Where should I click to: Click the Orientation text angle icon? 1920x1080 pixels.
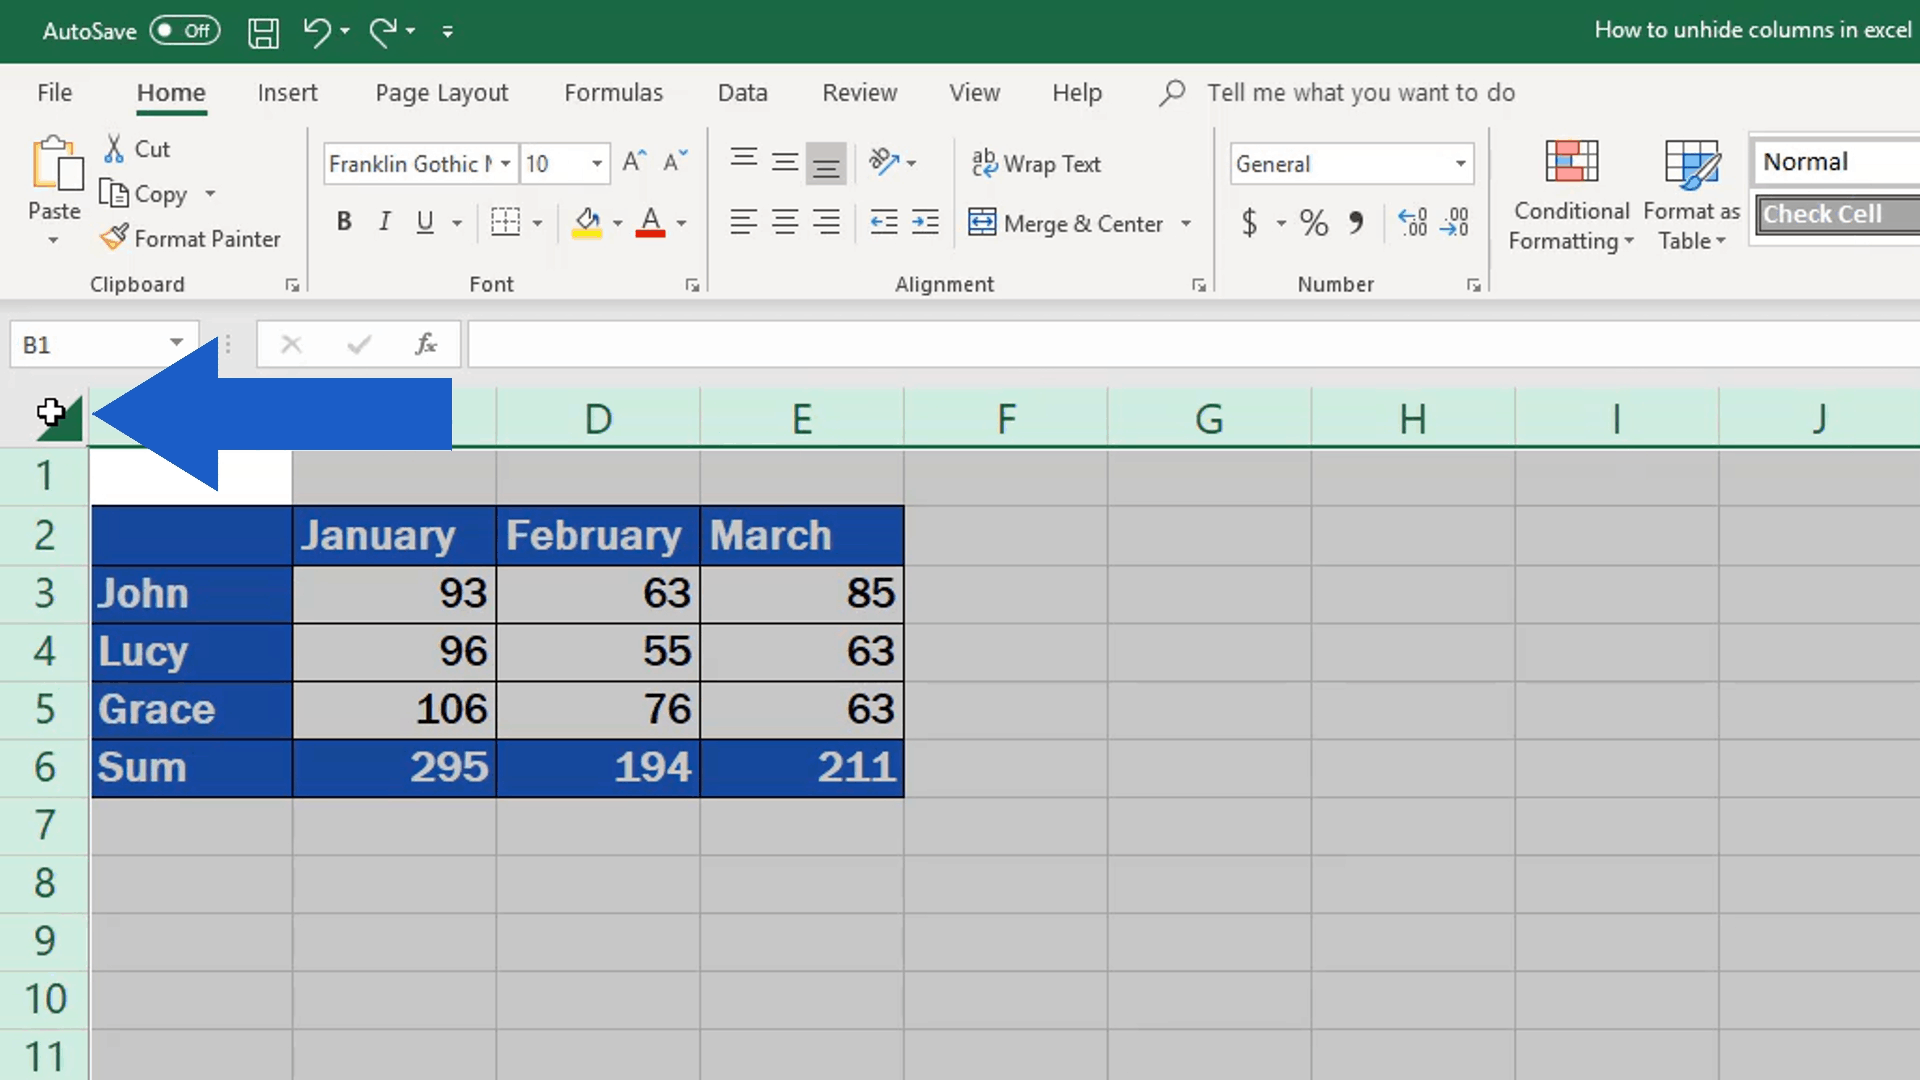(x=884, y=162)
